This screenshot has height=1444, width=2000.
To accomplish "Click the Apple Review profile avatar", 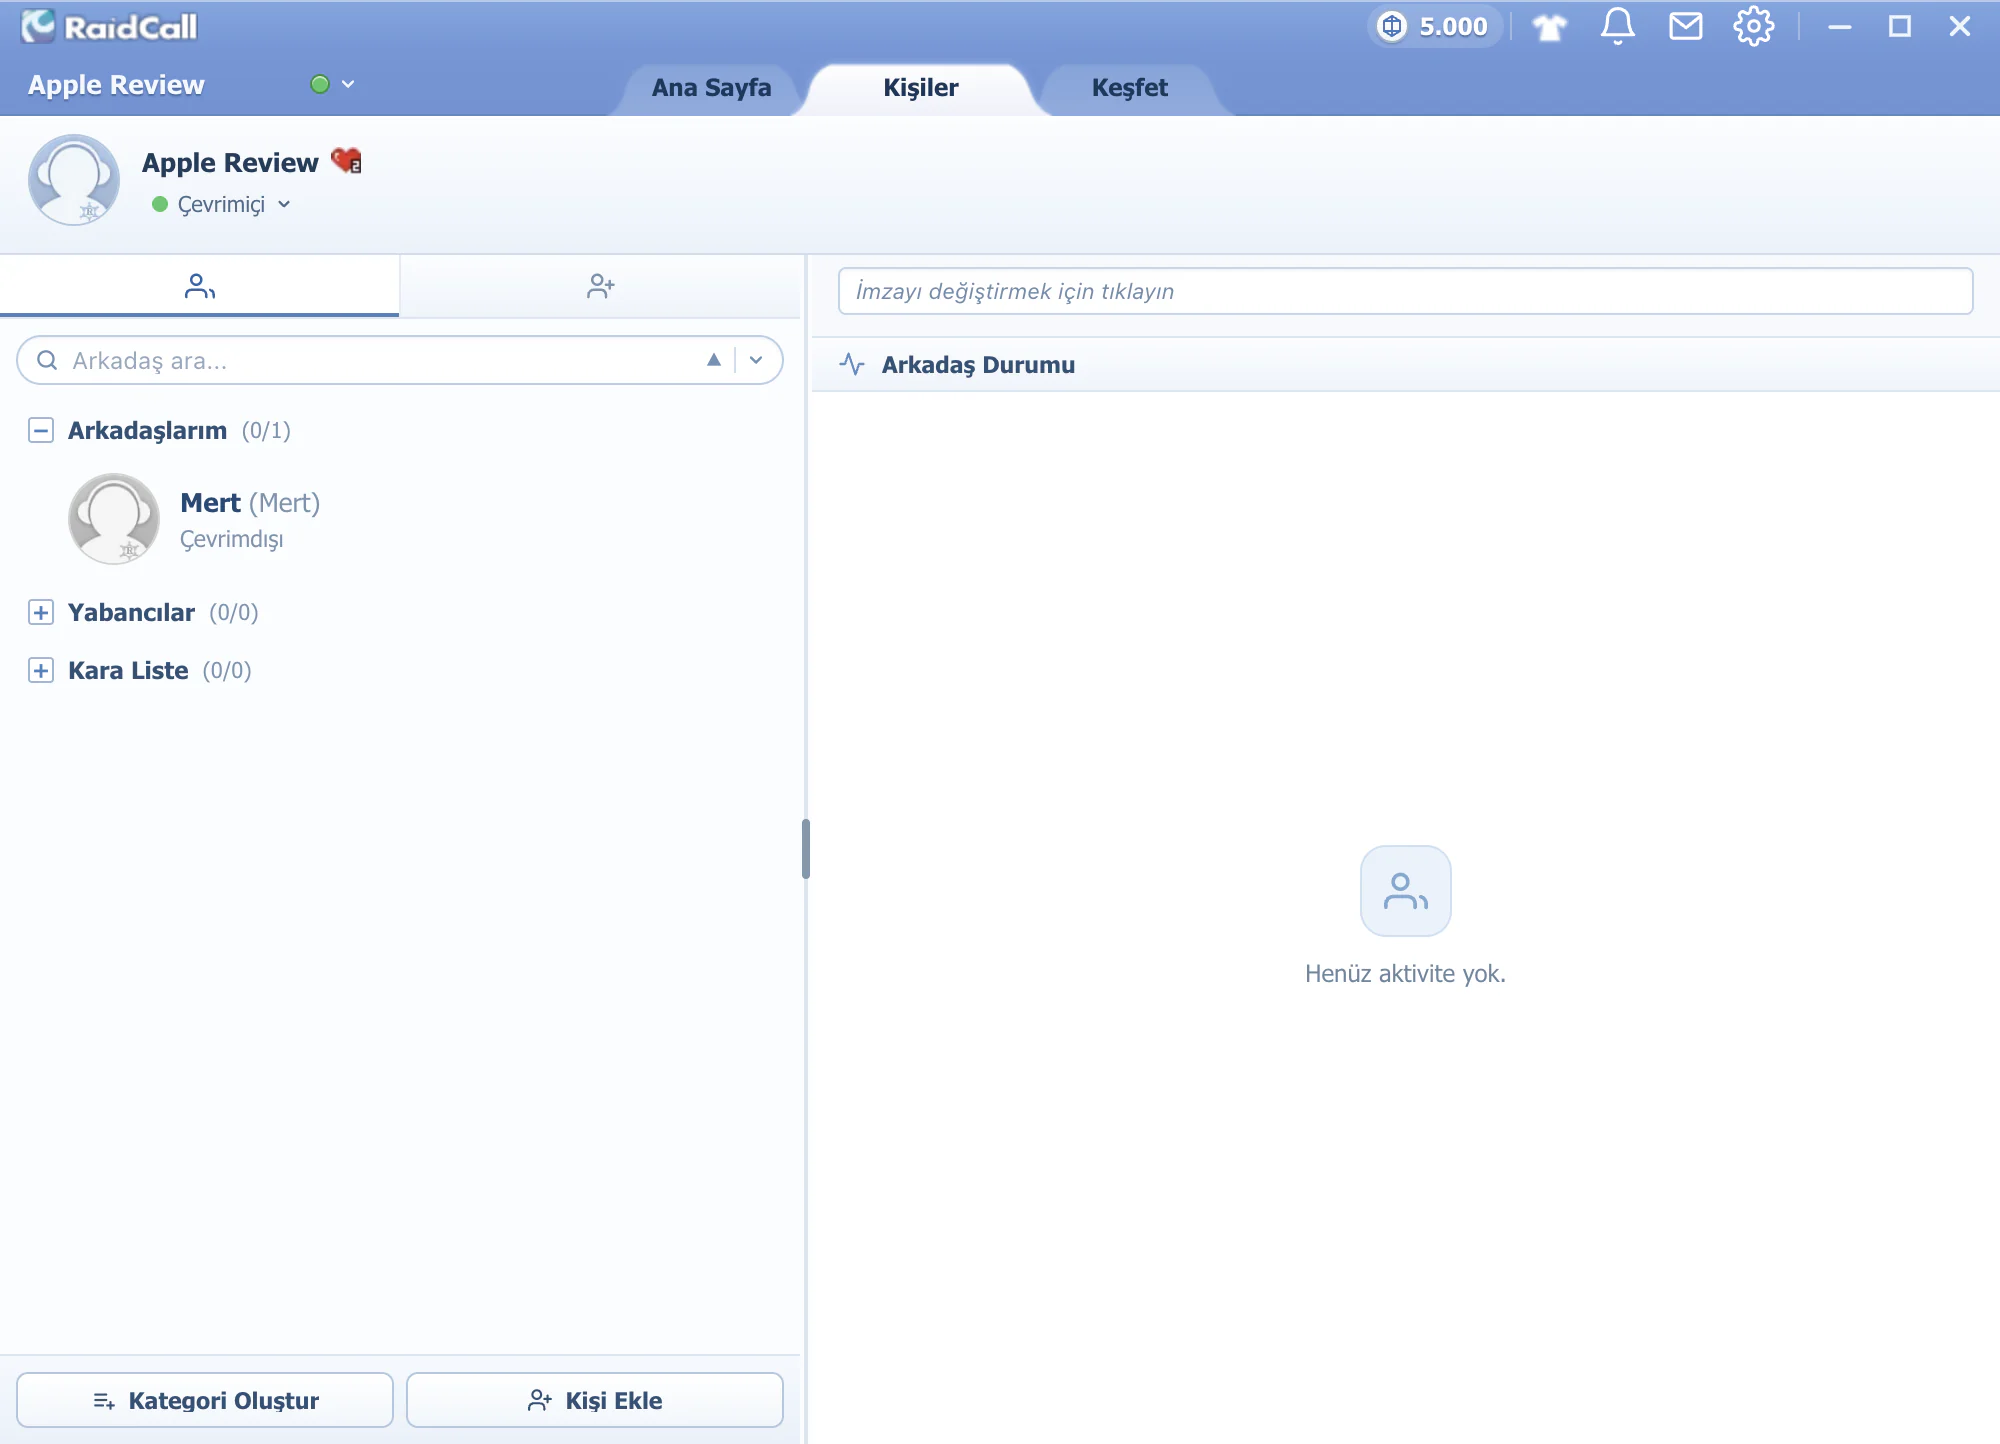I will pyautogui.click(x=74, y=180).
